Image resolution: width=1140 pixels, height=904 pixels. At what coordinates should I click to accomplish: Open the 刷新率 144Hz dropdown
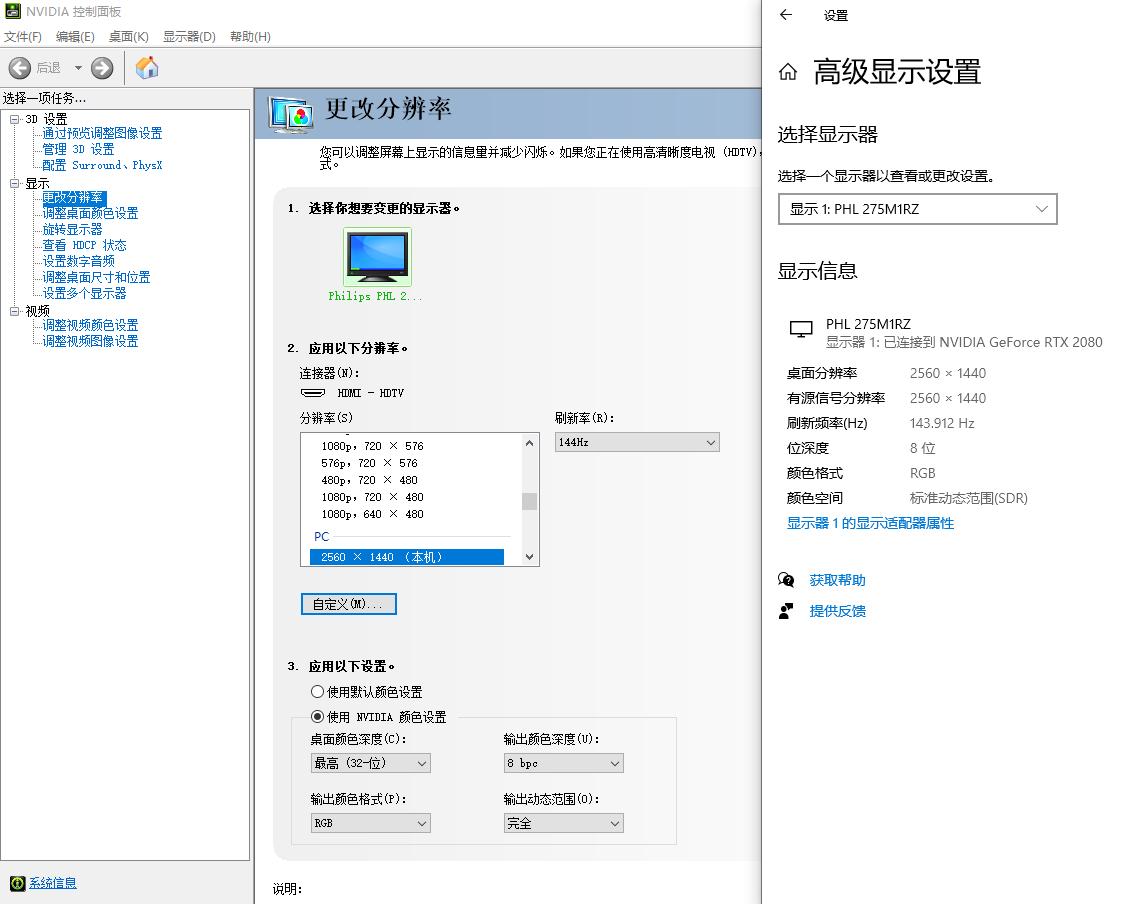click(637, 442)
